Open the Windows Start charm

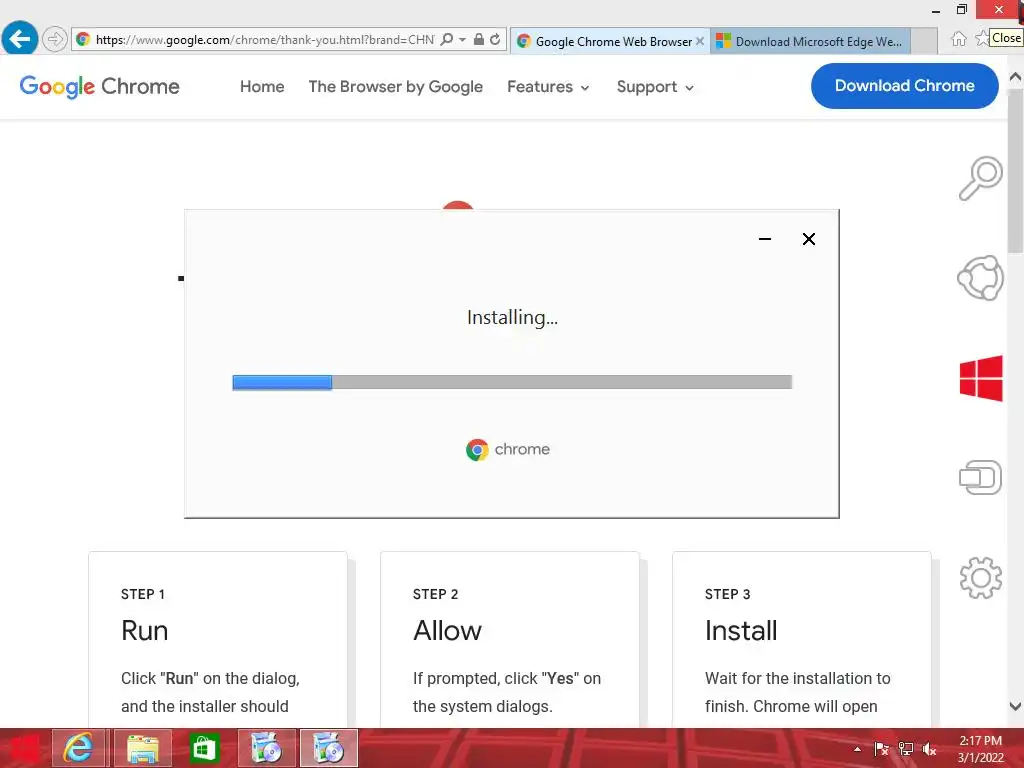[981, 378]
